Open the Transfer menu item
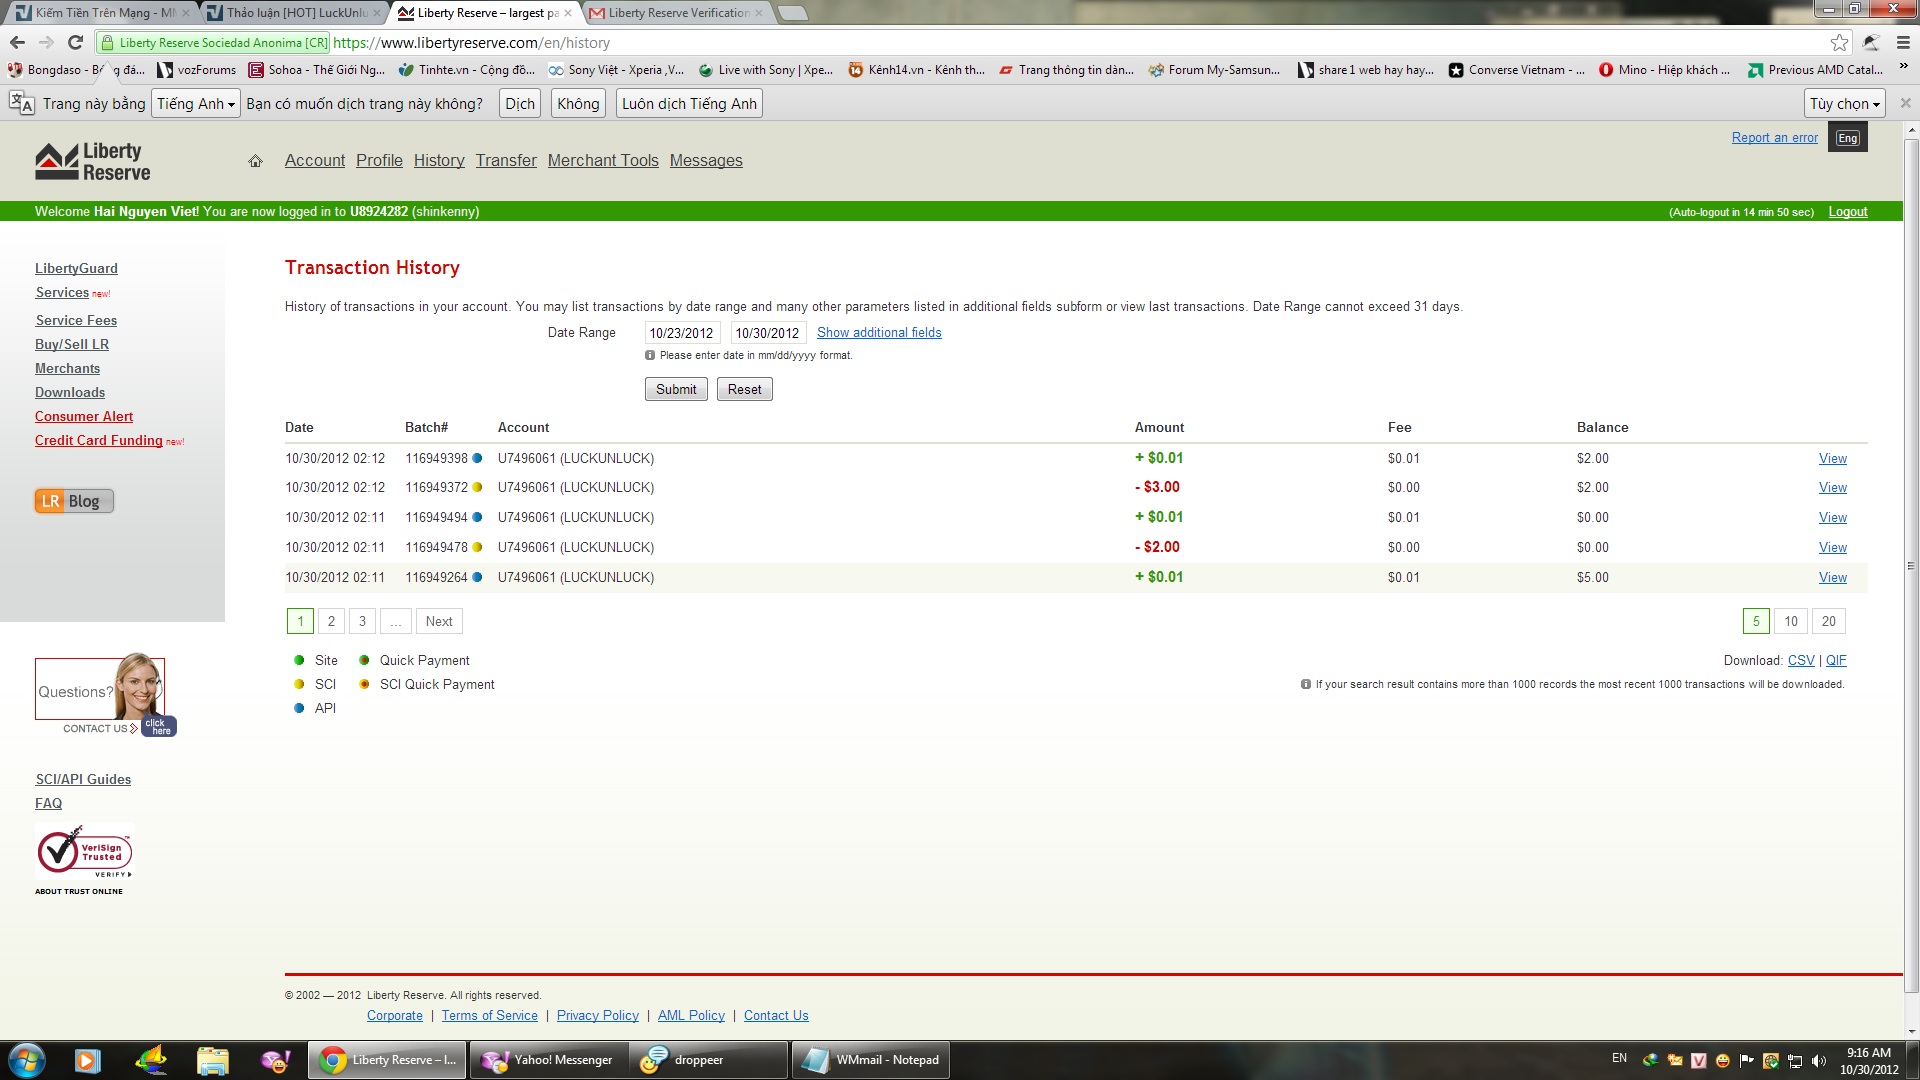The width and height of the screenshot is (1920, 1080). pyautogui.click(x=505, y=161)
